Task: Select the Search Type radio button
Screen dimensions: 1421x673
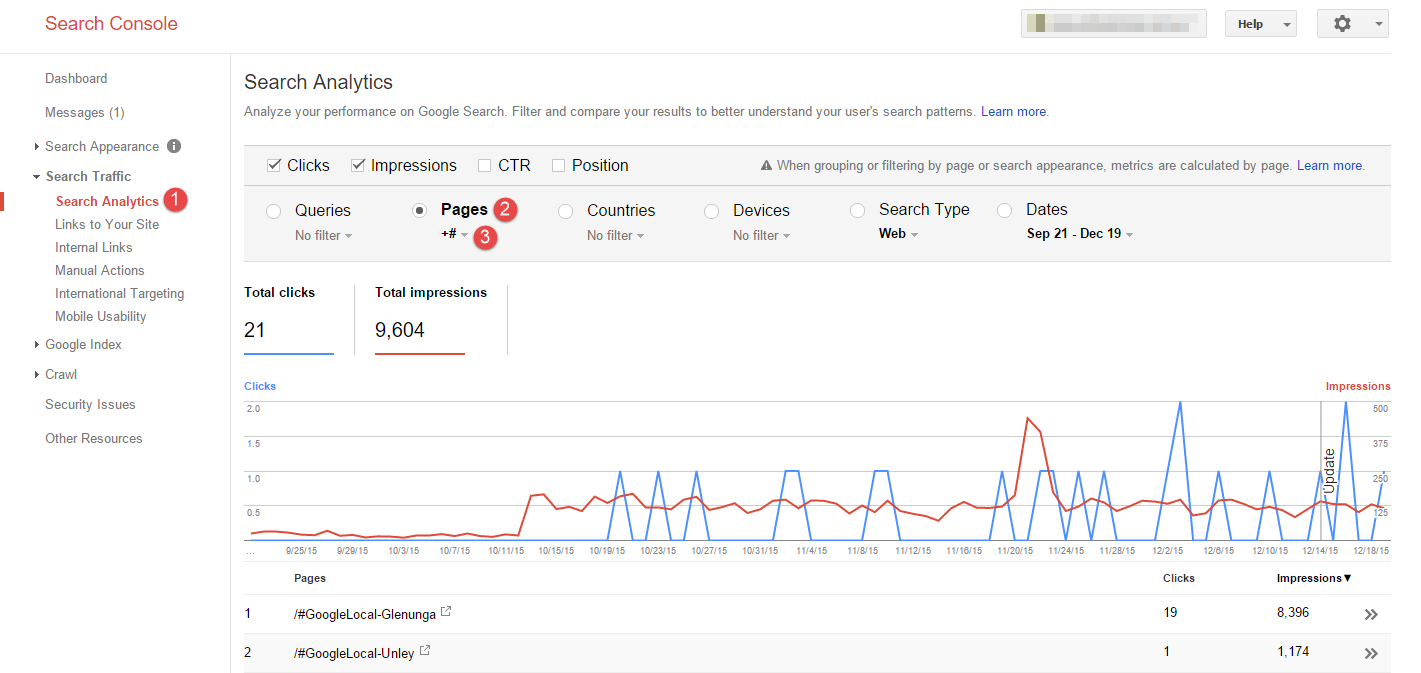Action: click(x=857, y=210)
